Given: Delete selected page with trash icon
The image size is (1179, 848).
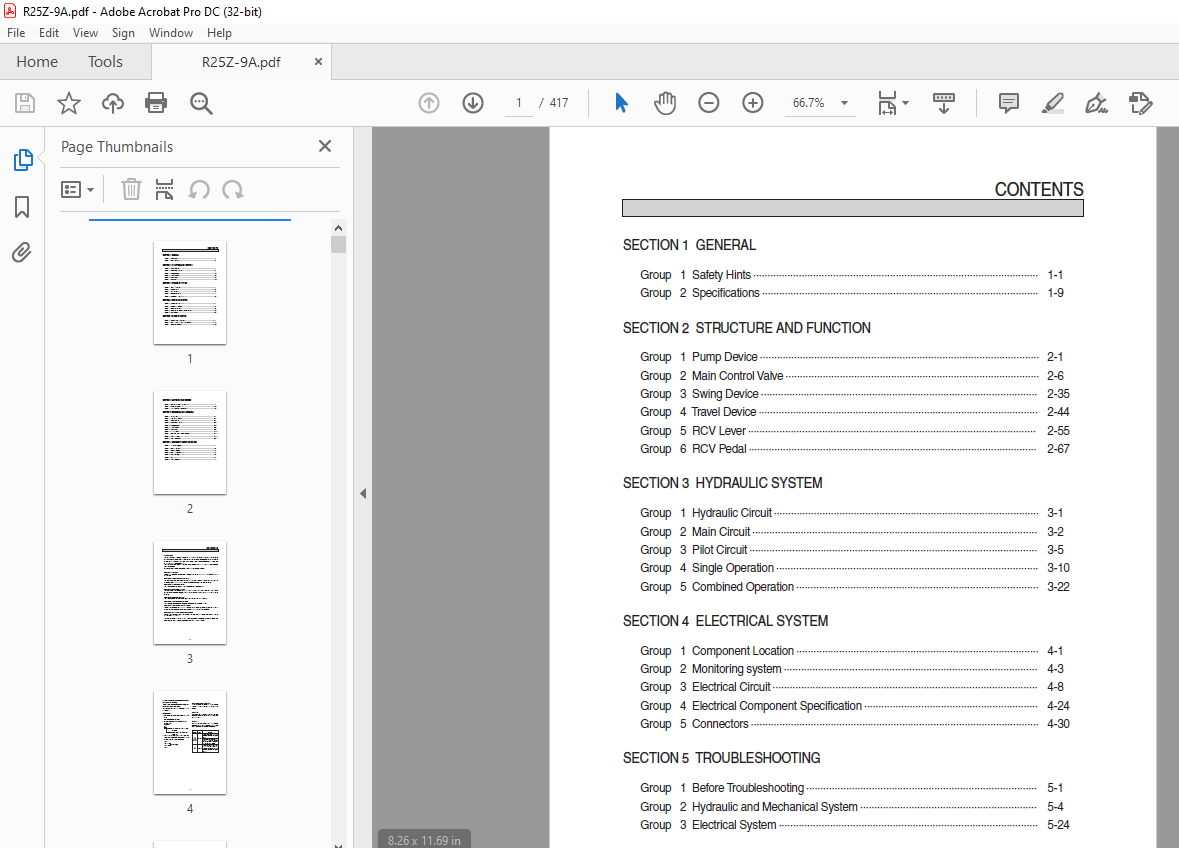Looking at the screenshot, I should point(132,189).
